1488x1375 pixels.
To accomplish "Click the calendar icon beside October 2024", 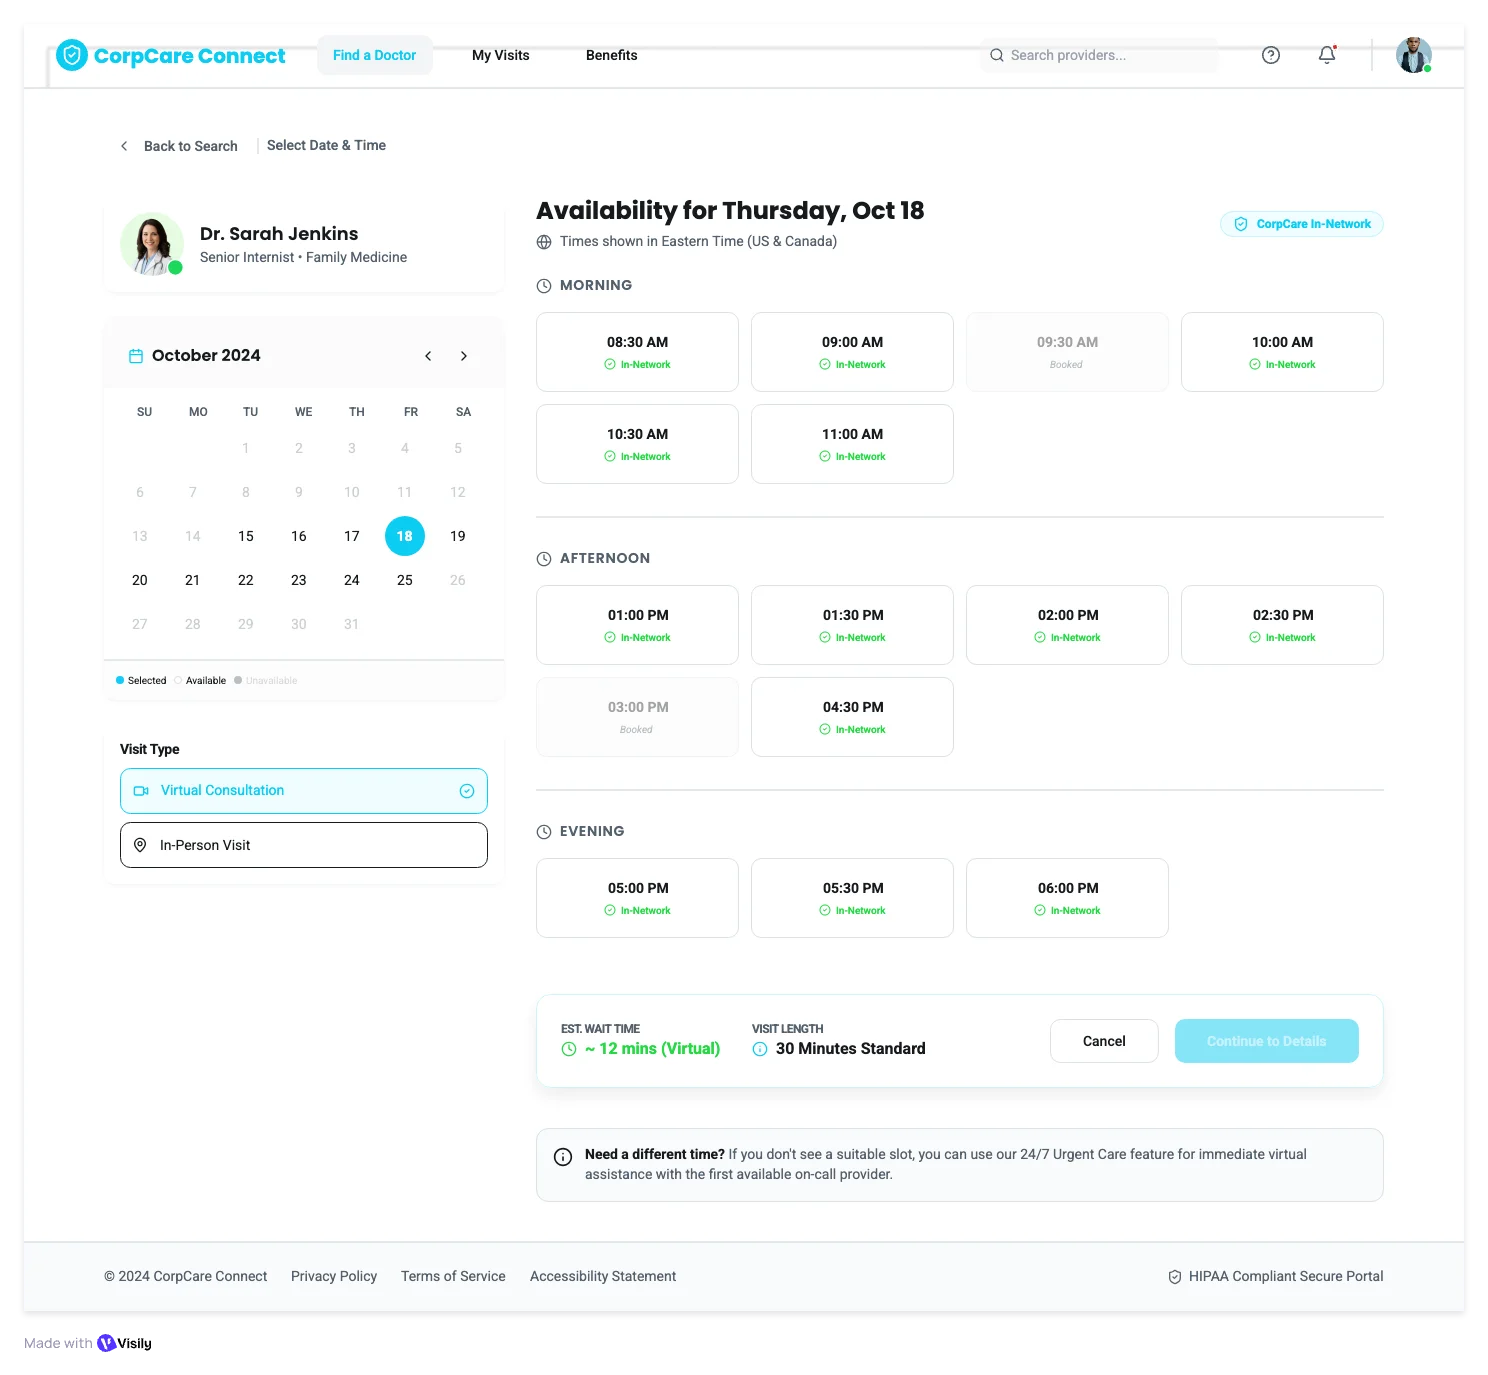I will pos(136,355).
